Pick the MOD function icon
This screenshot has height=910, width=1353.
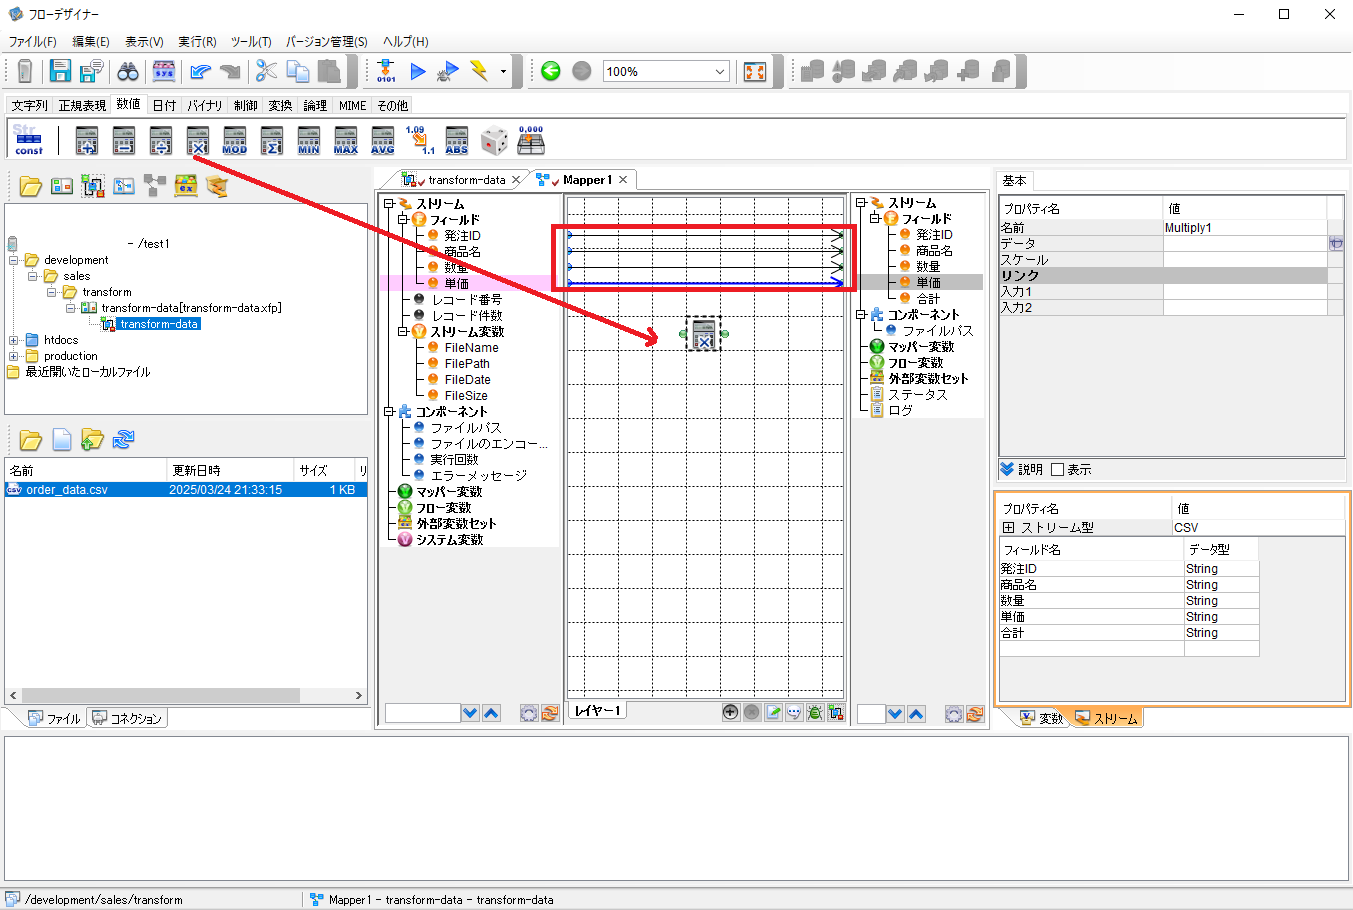tap(235, 141)
